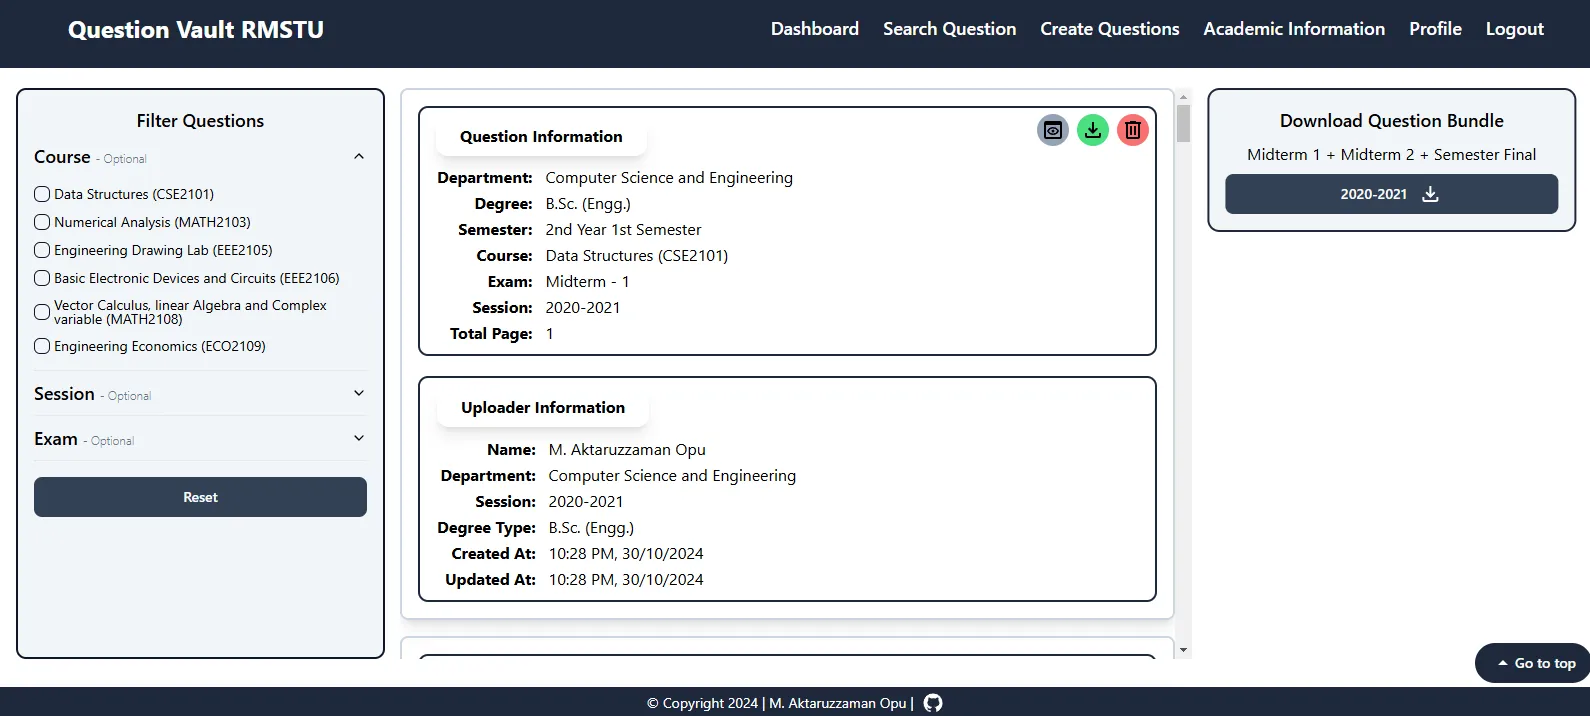Check the Data Structures (CSE2101) course filter

(x=42, y=194)
